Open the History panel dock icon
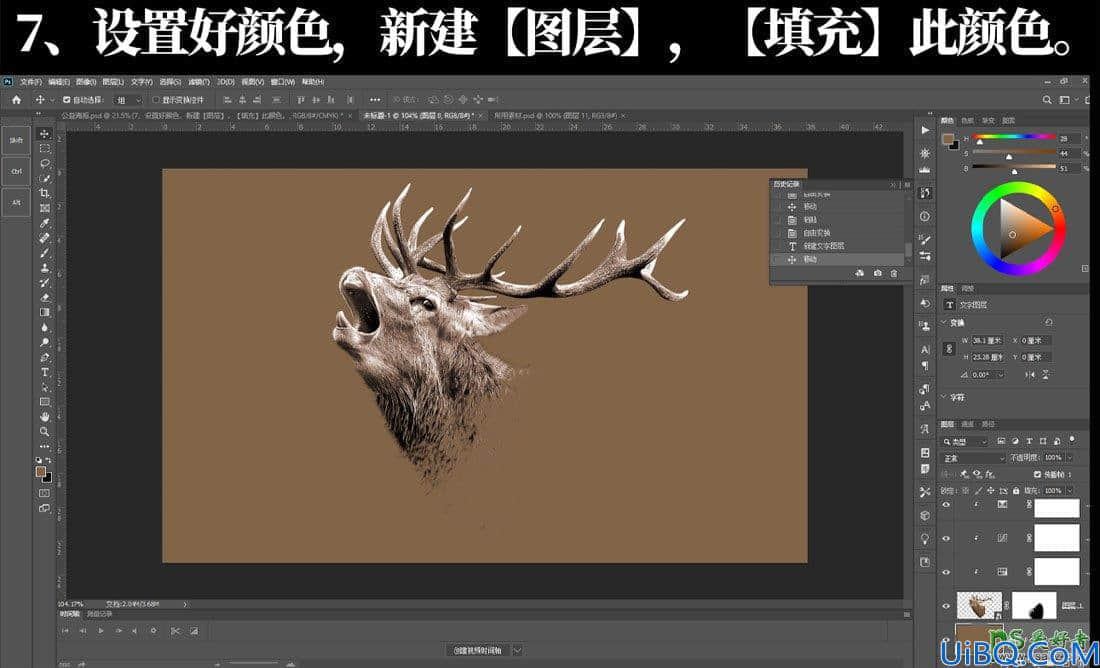1100x668 pixels. pos(925,192)
